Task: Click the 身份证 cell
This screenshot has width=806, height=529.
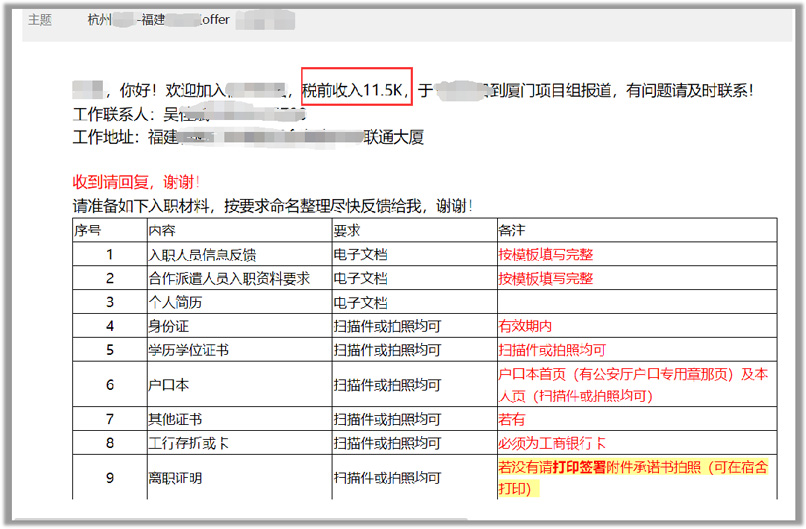Action: coord(166,327)
